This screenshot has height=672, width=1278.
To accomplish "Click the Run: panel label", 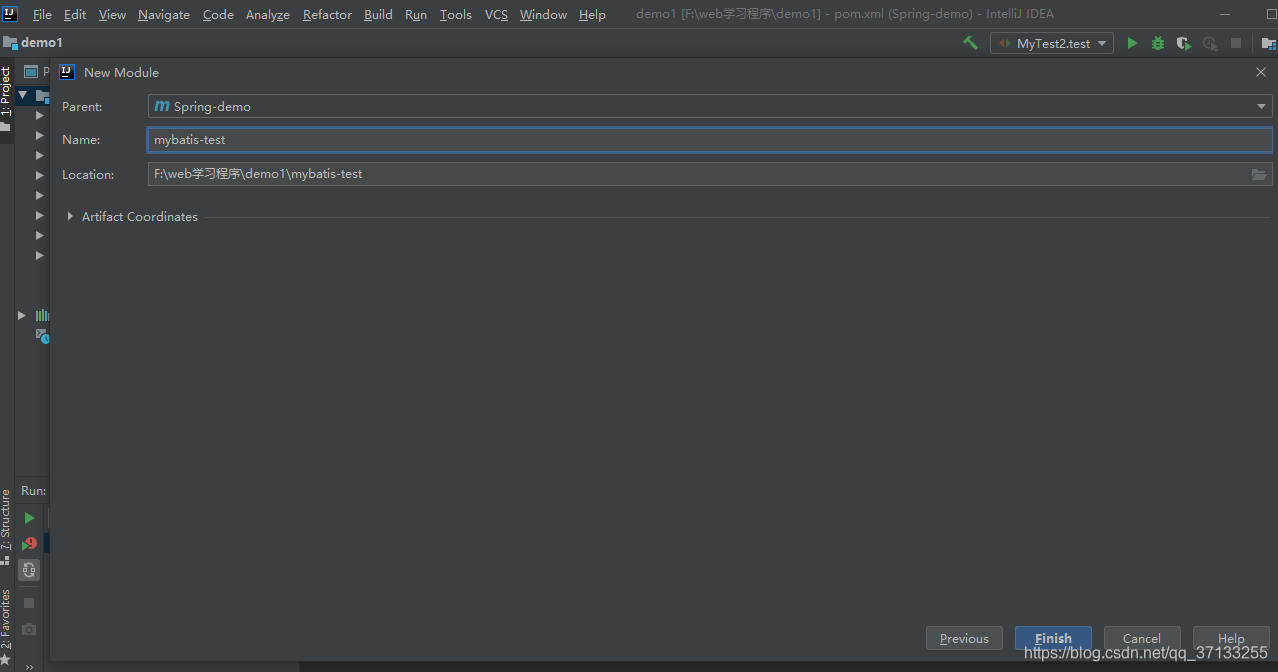I will click(x=34, y=491).
